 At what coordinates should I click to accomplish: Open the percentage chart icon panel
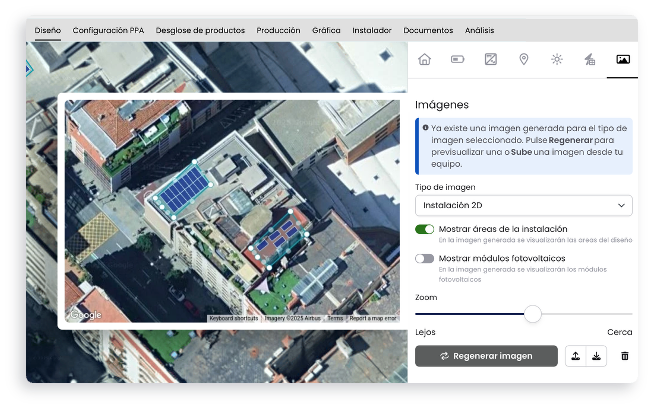point(491,60)
